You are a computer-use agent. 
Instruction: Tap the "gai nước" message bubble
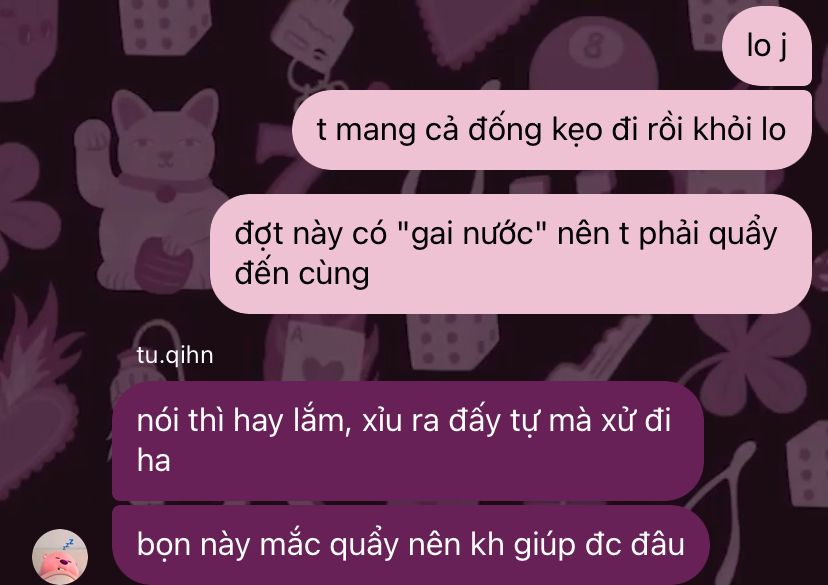(x=511, y=254)
